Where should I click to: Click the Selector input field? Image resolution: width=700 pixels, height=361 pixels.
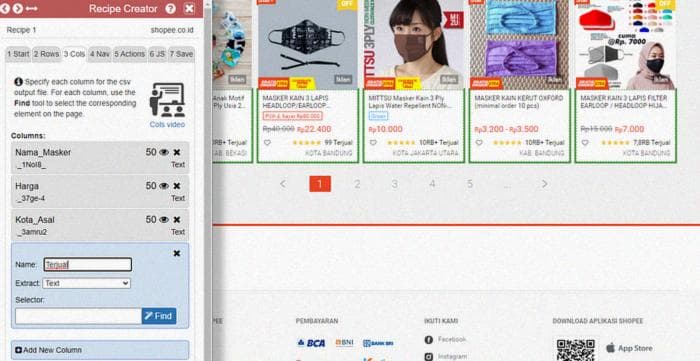[79, 316]
